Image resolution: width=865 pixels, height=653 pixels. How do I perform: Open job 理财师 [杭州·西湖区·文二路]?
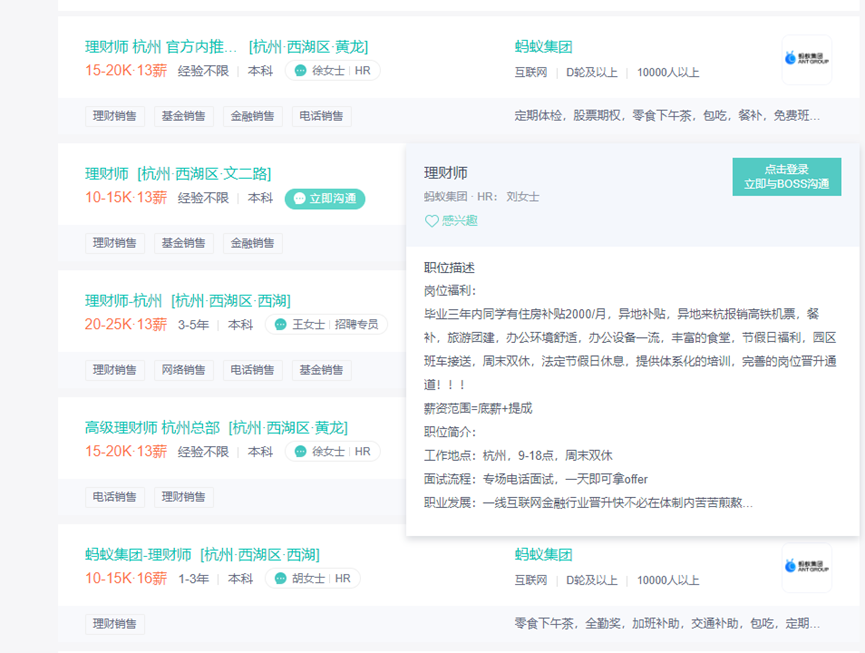tap(178, 174)
